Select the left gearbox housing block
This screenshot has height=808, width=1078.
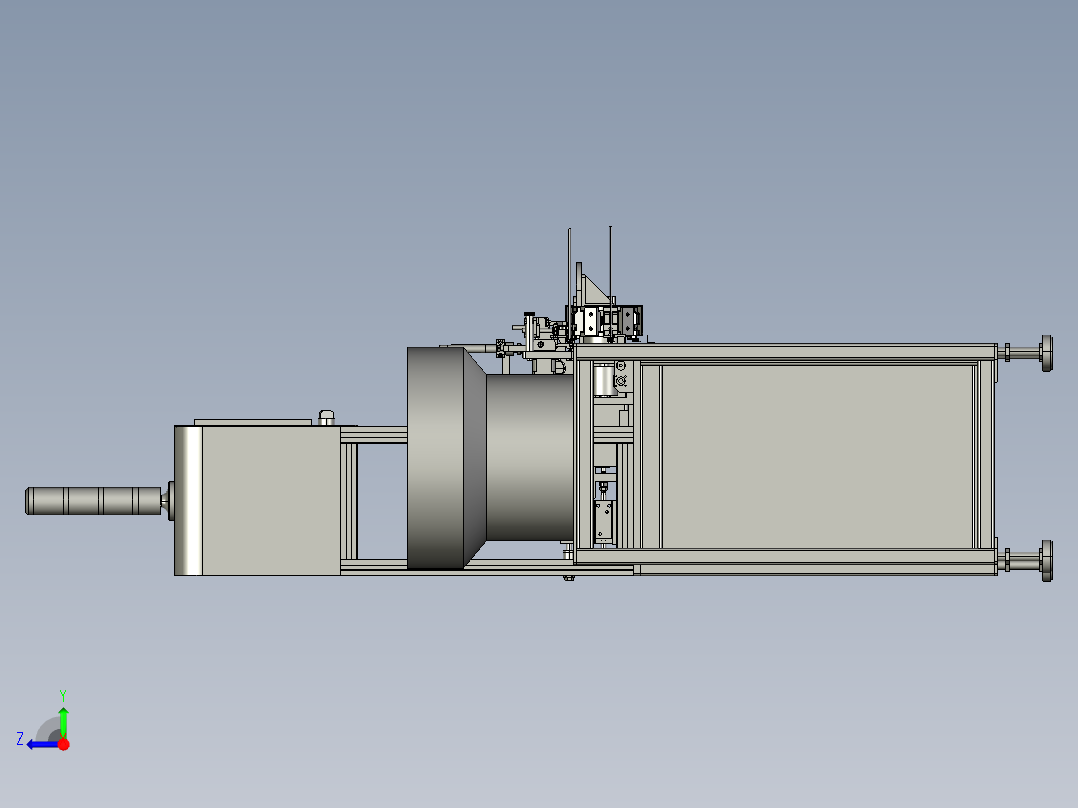[x=257, y=500]
